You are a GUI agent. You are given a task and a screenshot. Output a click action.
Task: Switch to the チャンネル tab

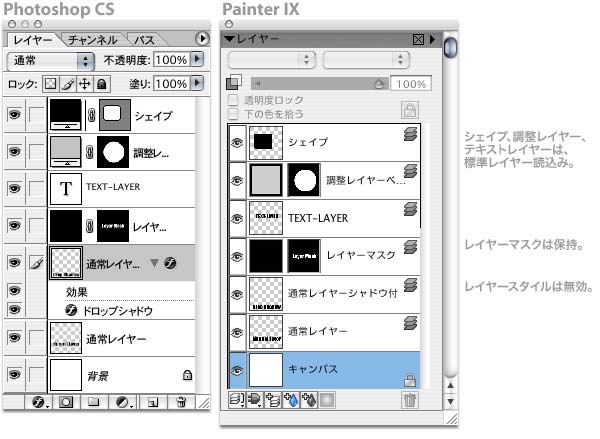[93, 39]
